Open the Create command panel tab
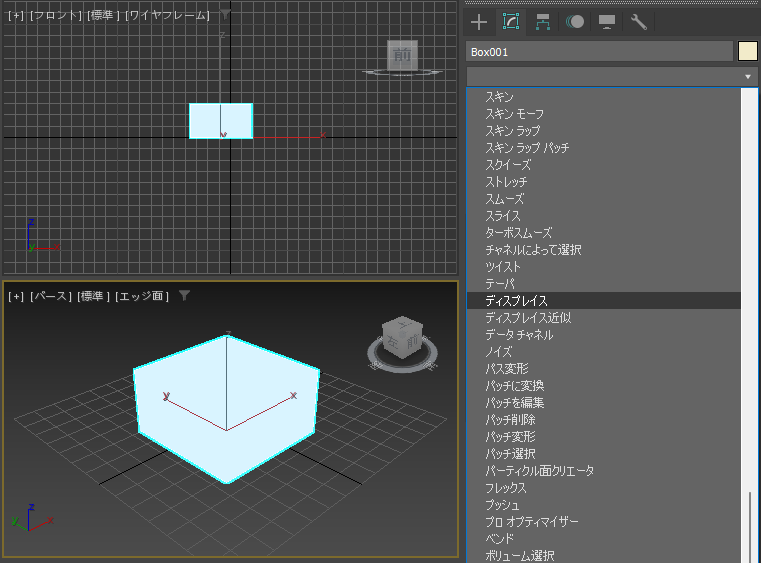This screenshot has height=563, width=761. [x=479, y=22]
